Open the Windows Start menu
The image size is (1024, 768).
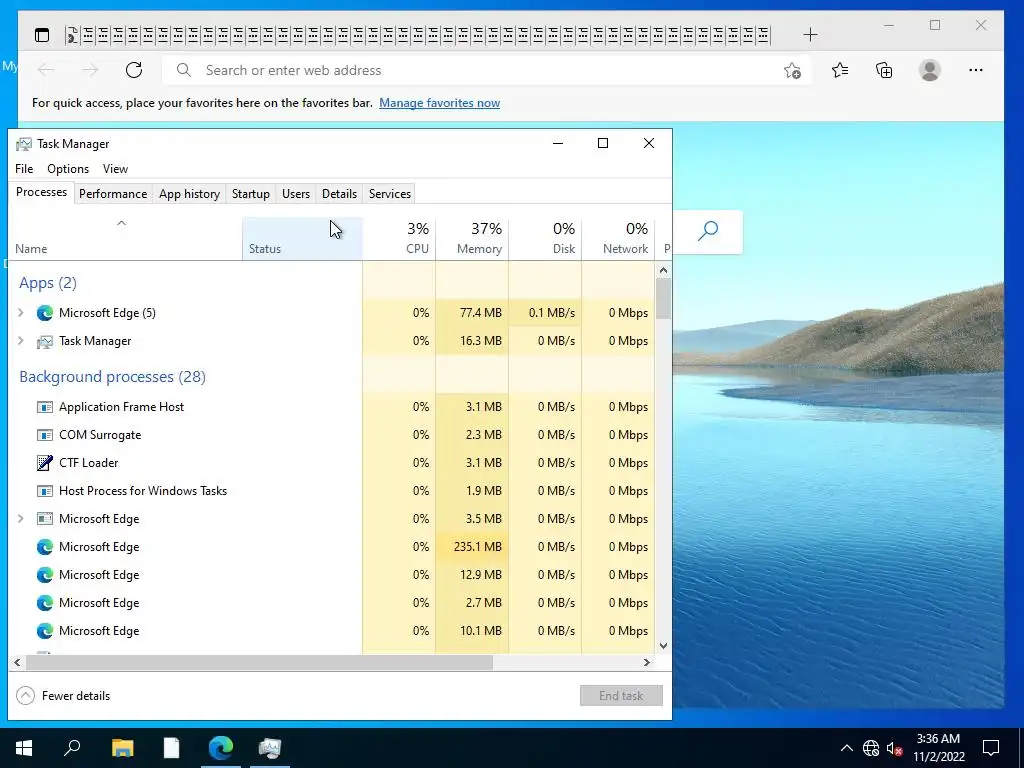[24, 748]
